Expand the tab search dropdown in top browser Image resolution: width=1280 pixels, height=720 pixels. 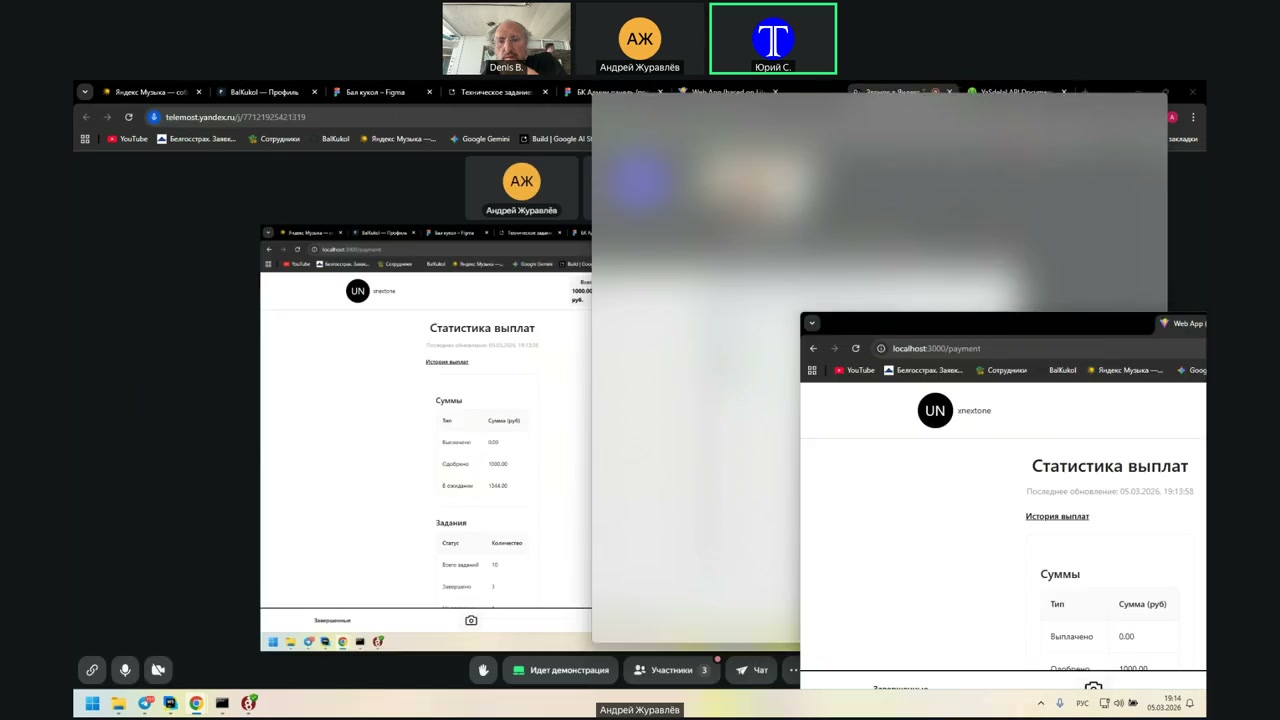(x=85, y=92)
